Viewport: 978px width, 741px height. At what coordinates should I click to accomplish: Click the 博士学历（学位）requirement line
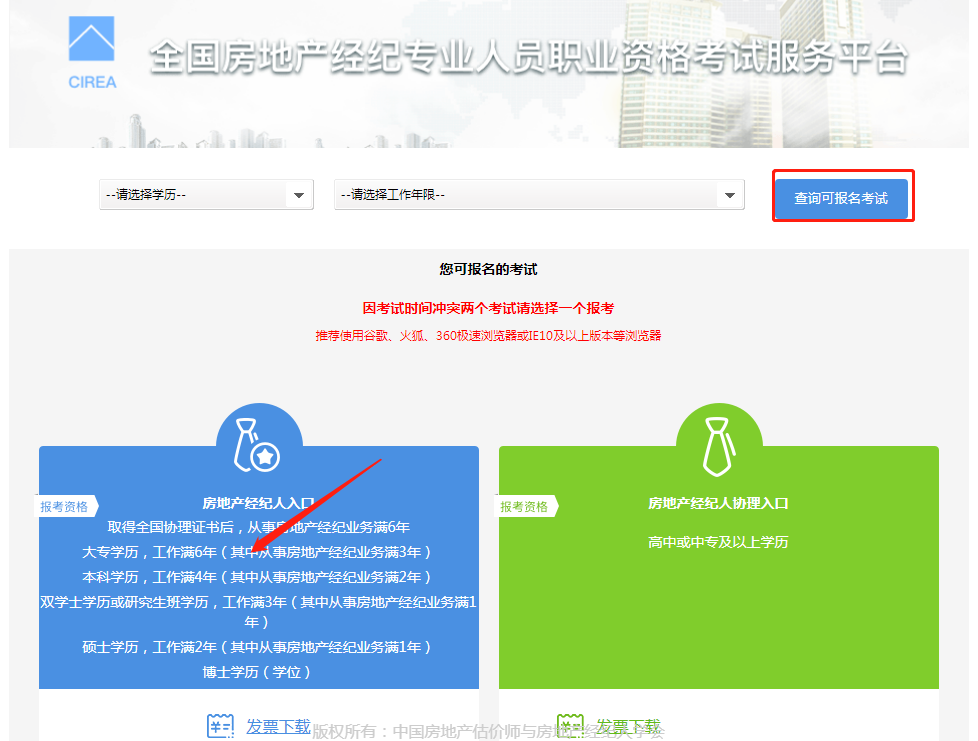point(258,672)
